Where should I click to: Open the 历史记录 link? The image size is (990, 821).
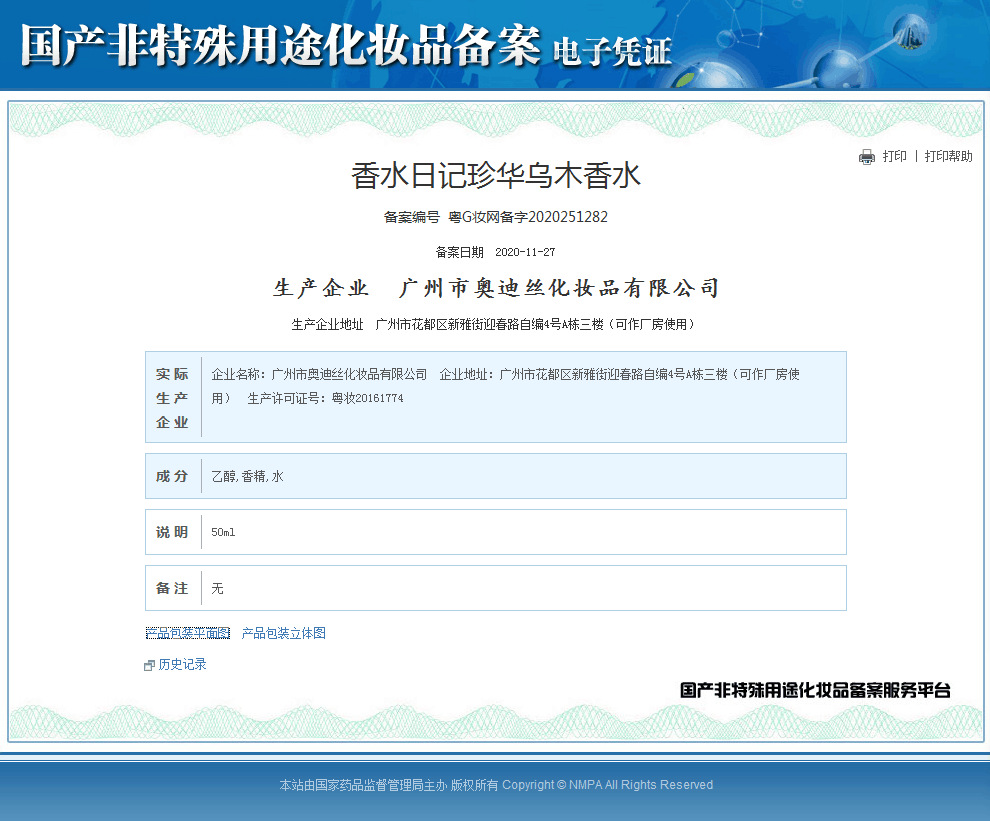[x=182, y=664]
